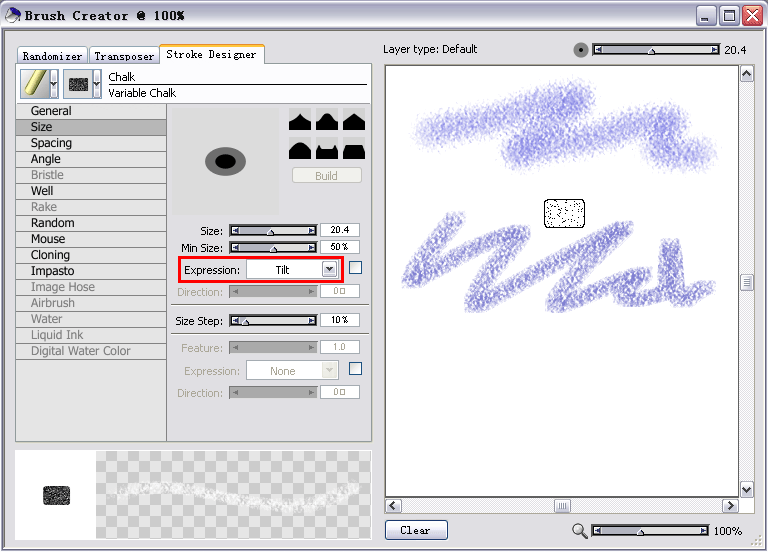Open the Tilt expression dropdown
Viewport: 768px width, 552px height.
pyautogui.click(x=329, y=270)
